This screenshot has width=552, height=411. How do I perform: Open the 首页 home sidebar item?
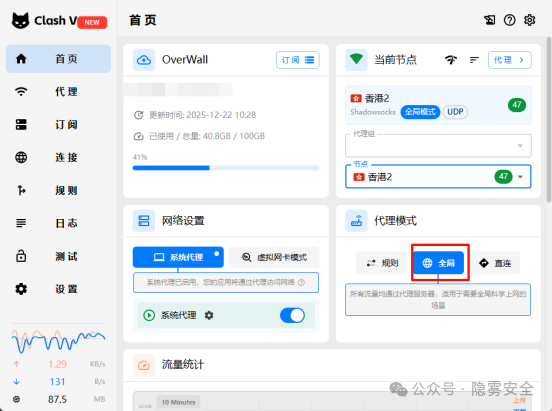58,59
